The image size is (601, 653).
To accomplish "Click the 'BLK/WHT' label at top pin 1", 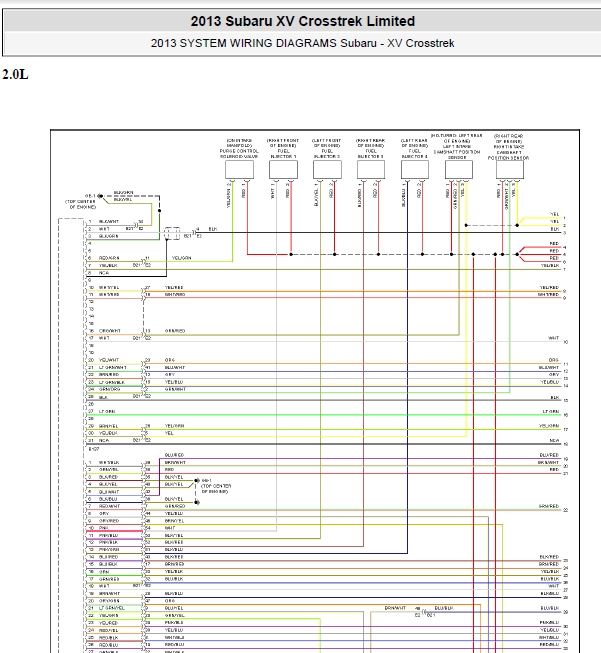I will pos(109,222).
